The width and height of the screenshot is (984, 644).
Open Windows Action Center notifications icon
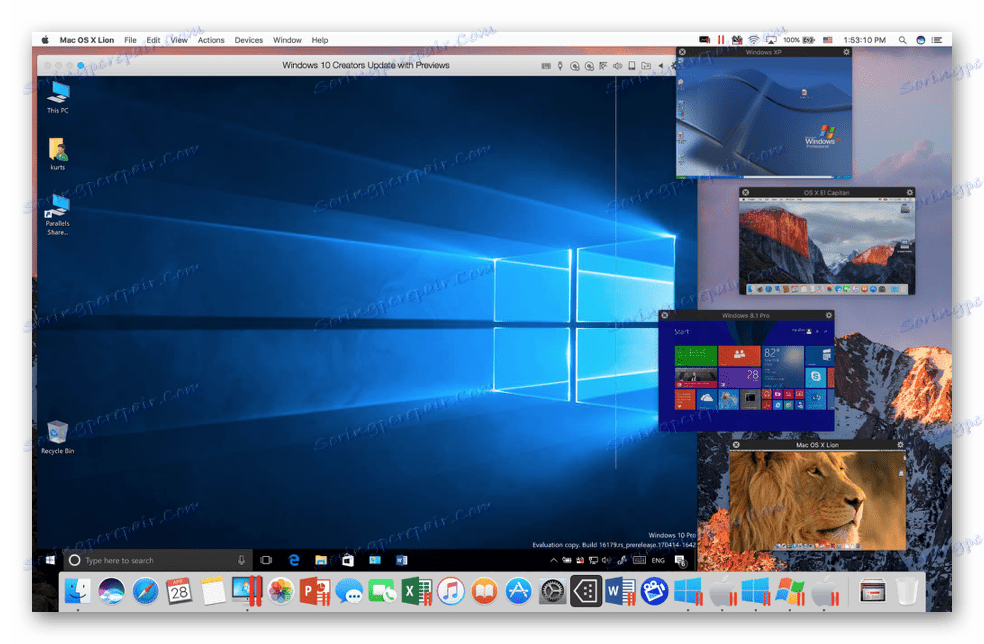[x=680, y=561]
